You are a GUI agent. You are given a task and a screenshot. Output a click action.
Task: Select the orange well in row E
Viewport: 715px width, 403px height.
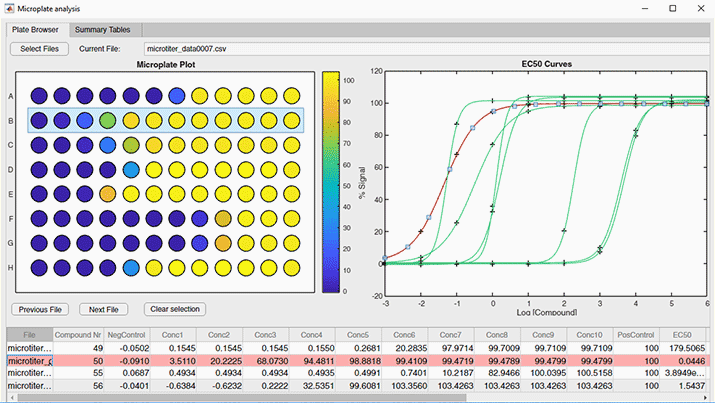point(108,193)
